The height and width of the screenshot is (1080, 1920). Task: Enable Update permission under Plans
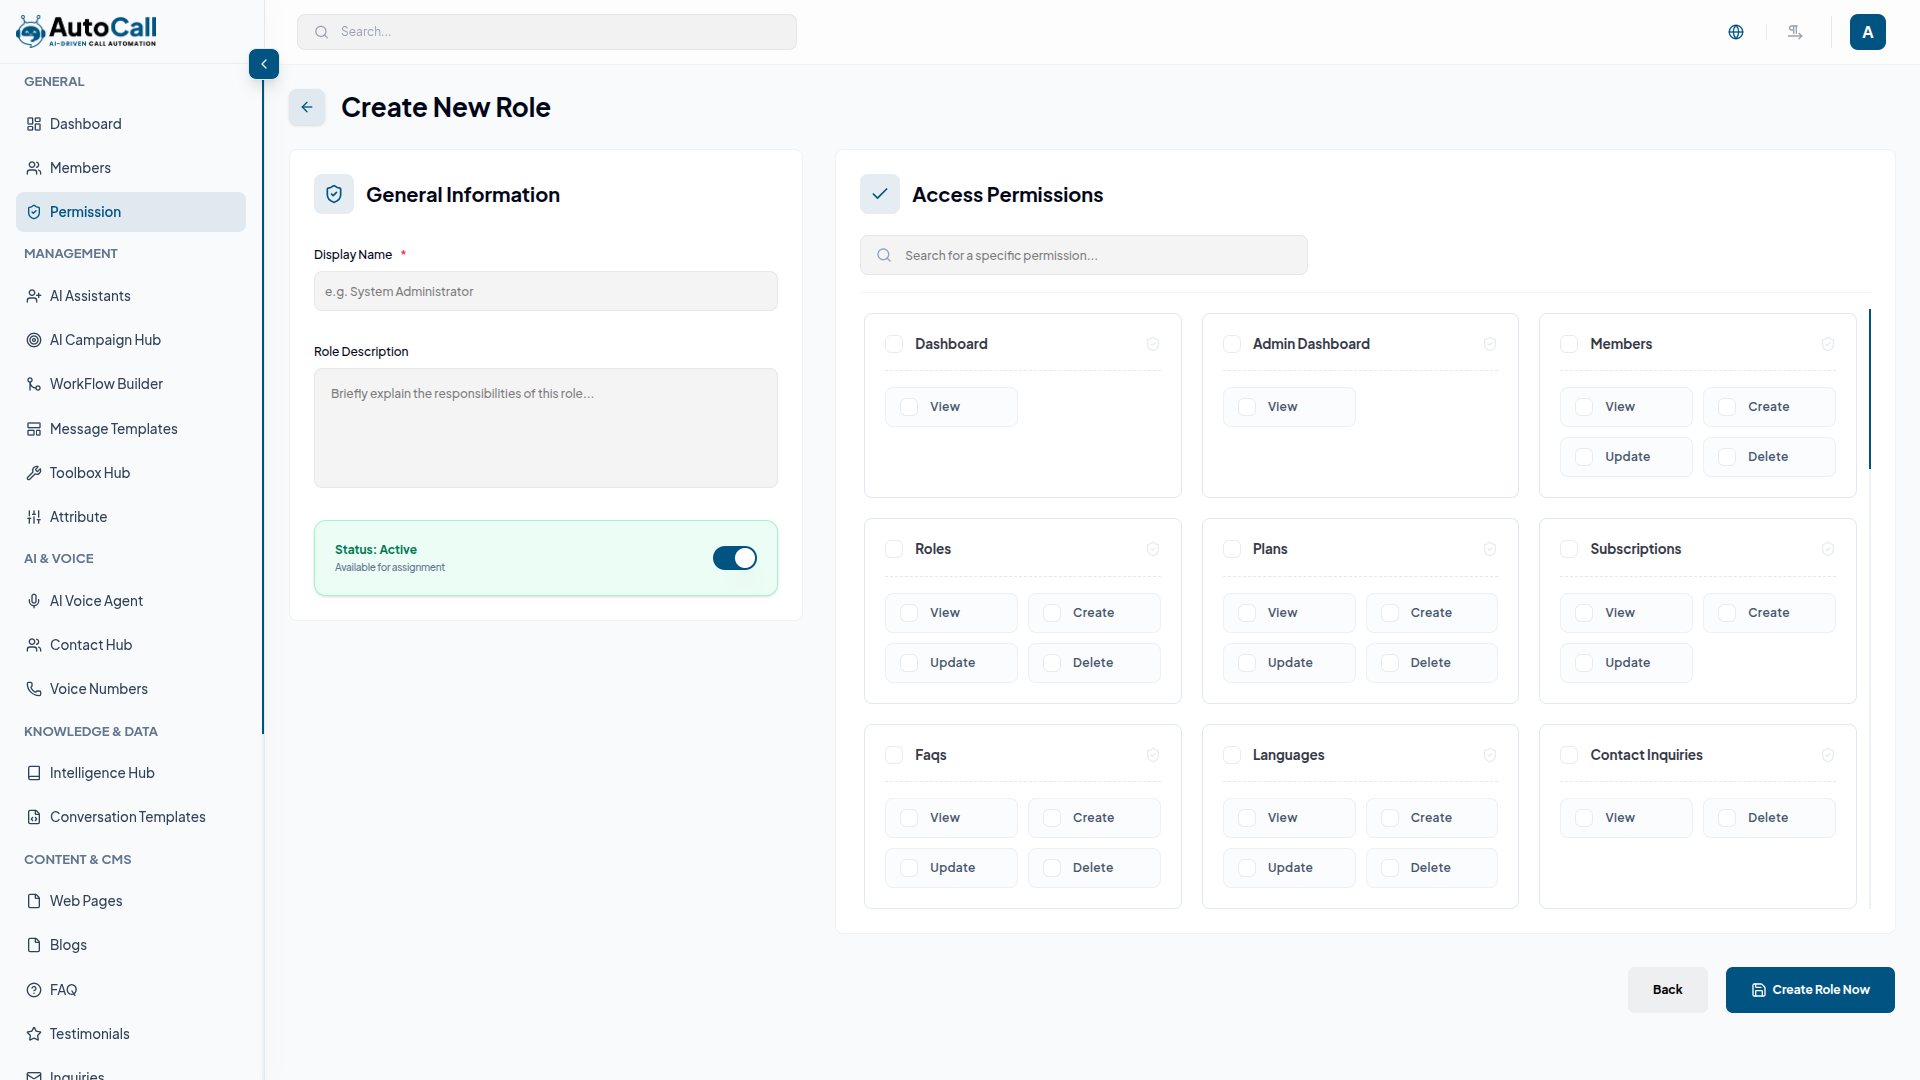click(x=1247, y=663)
